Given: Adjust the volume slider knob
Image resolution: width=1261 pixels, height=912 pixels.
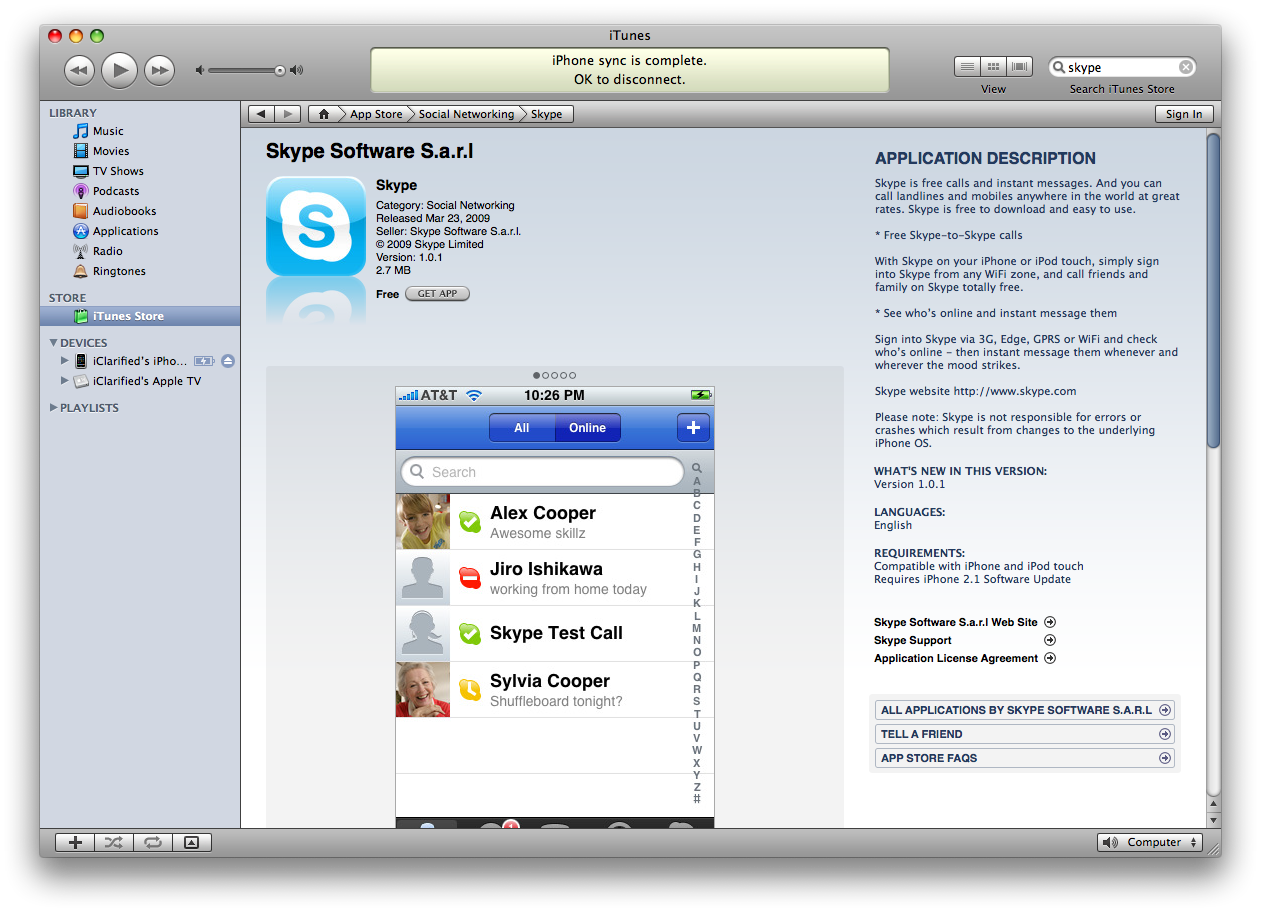Looking at the screenshot, I should coord(280,70).
